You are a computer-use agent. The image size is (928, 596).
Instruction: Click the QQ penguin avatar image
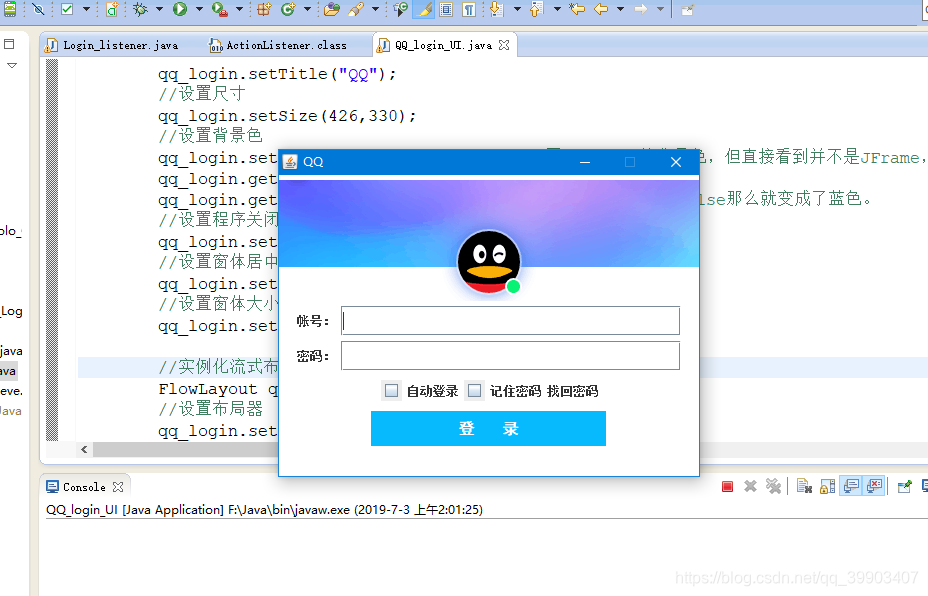(x=489, y=262)
